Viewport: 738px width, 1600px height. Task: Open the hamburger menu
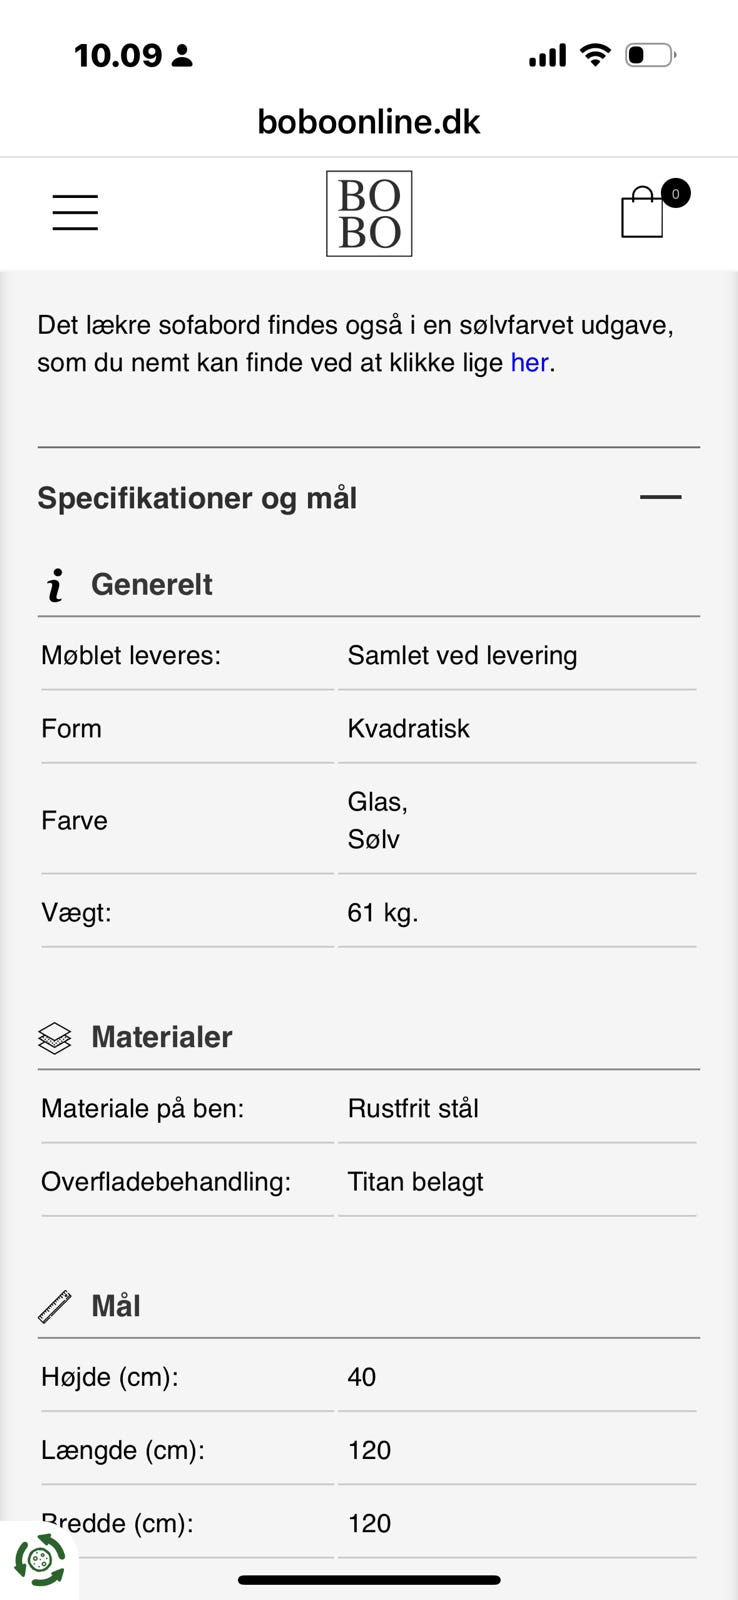(x=75, y=213)
